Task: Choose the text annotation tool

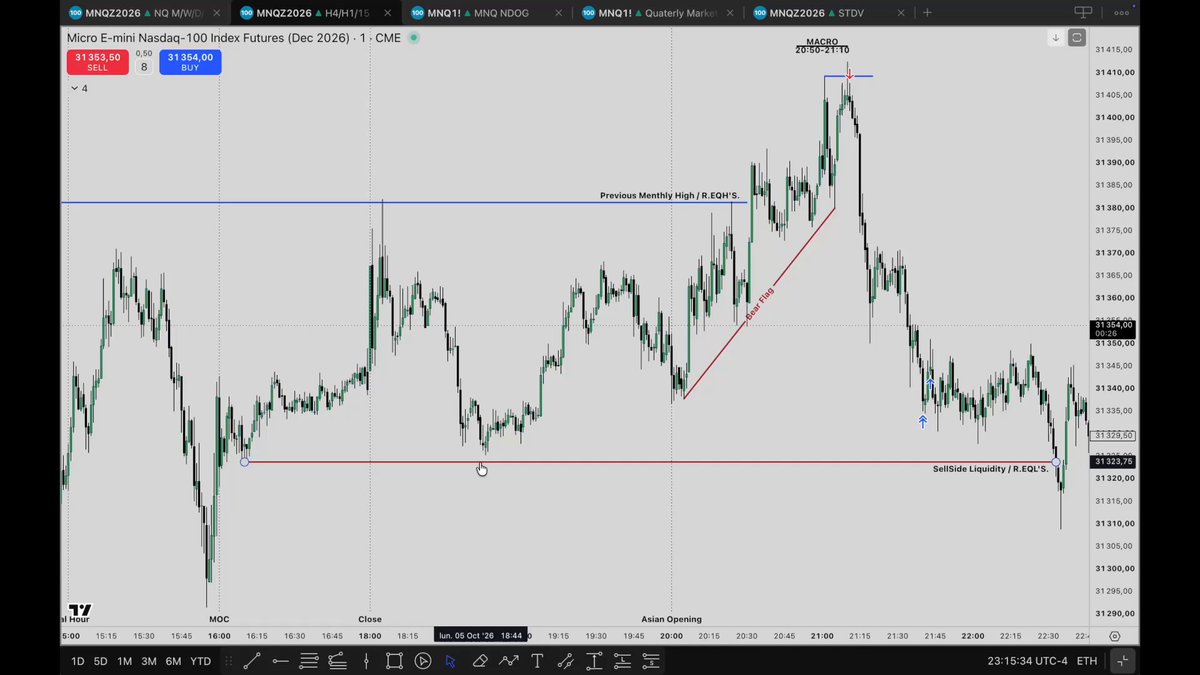Action: click(537, 661)
